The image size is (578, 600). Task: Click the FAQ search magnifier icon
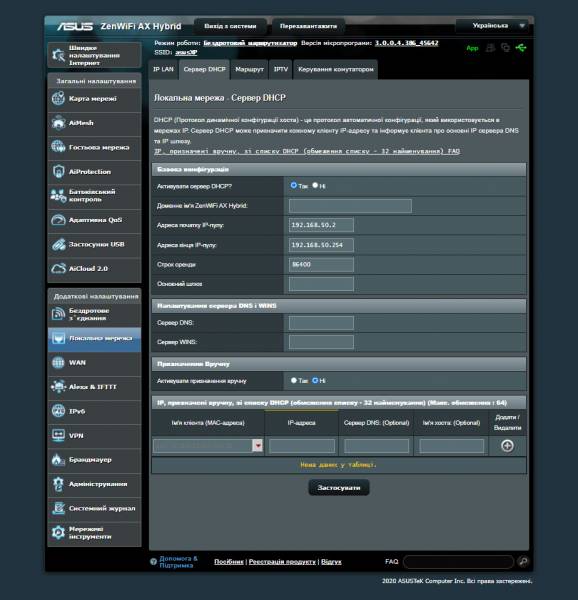[523, 561]
